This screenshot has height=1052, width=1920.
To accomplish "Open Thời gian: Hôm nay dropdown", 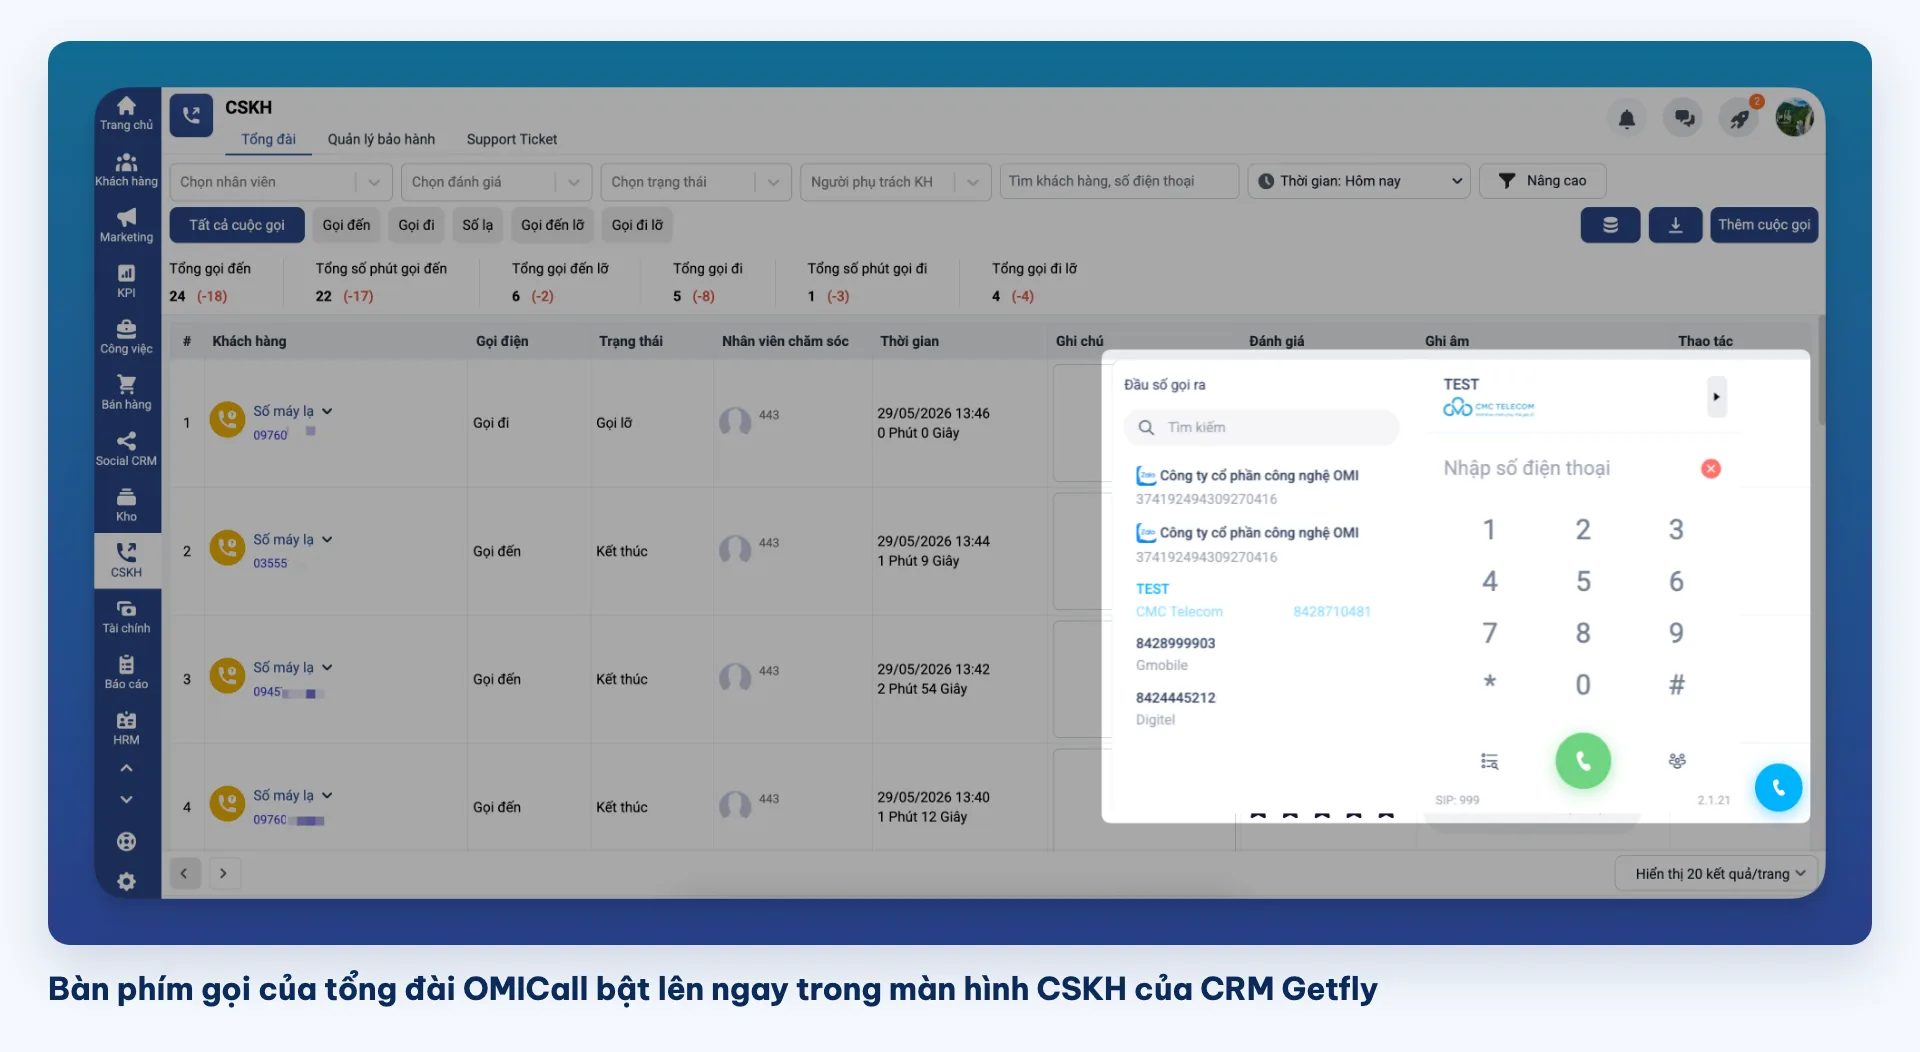I will (x=1359, y=181).
